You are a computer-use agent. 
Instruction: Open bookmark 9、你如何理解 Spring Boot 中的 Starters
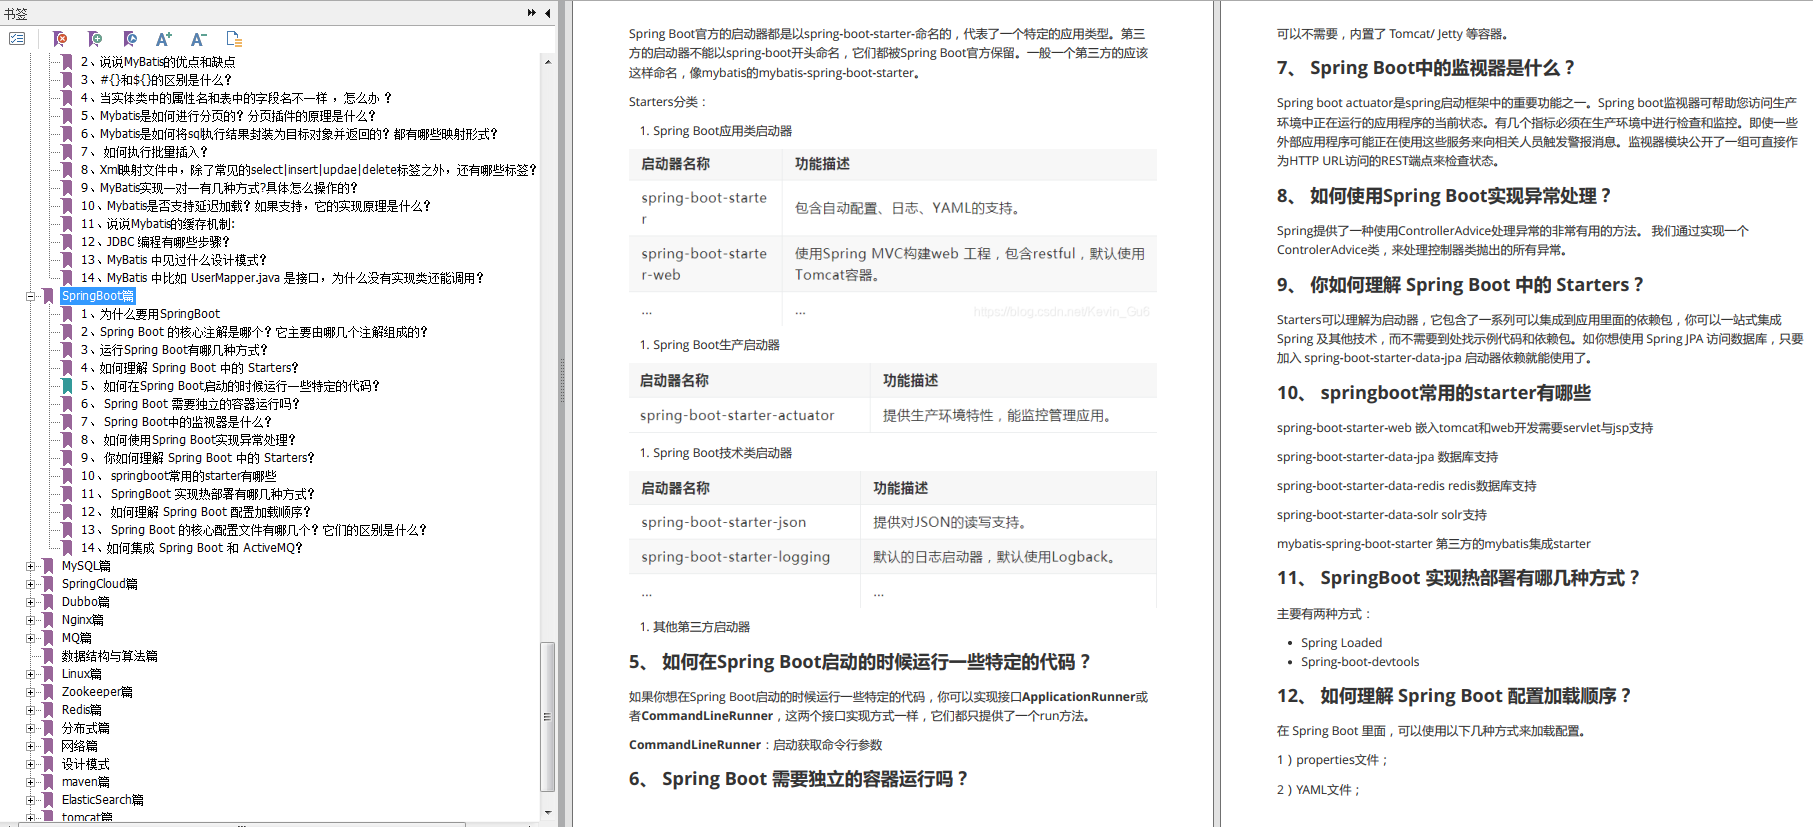coord(197,458)
